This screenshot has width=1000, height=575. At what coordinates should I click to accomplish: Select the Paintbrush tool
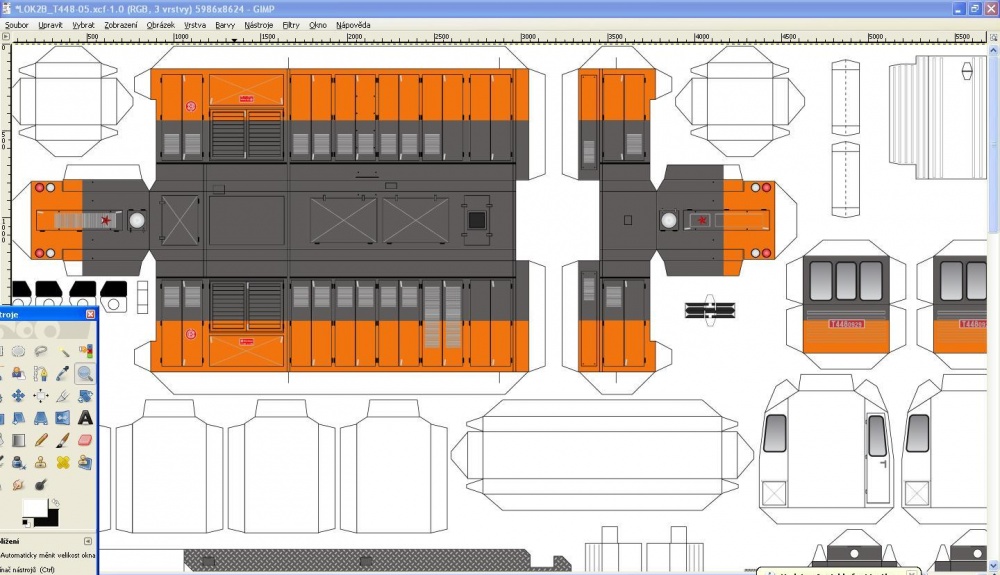pyautogui.click(x=62, y=440)
